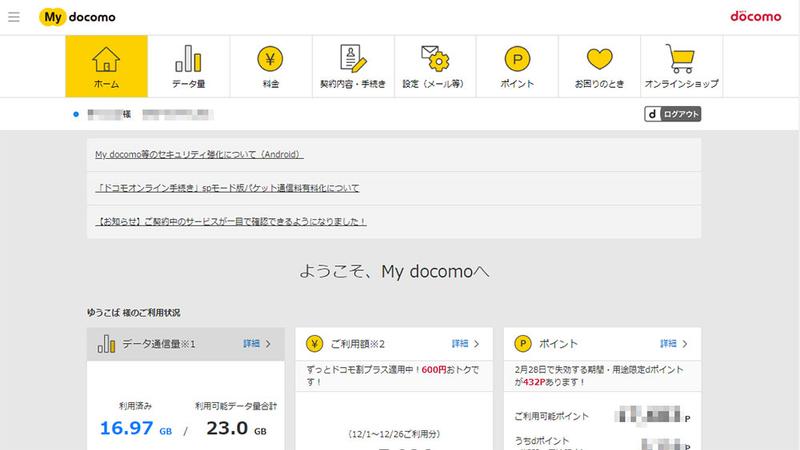Click the 利用可能データ量合計 label
This screenshot has width=800, height=450.
(236, 406)
